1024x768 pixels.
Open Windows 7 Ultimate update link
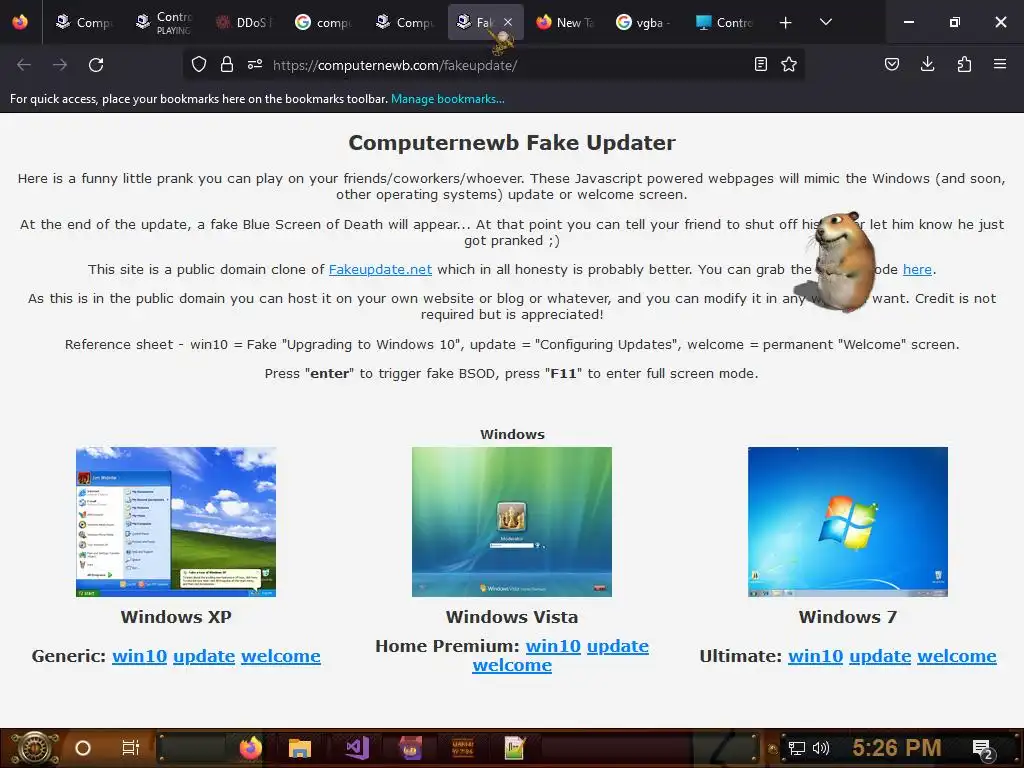pos(880,656)
